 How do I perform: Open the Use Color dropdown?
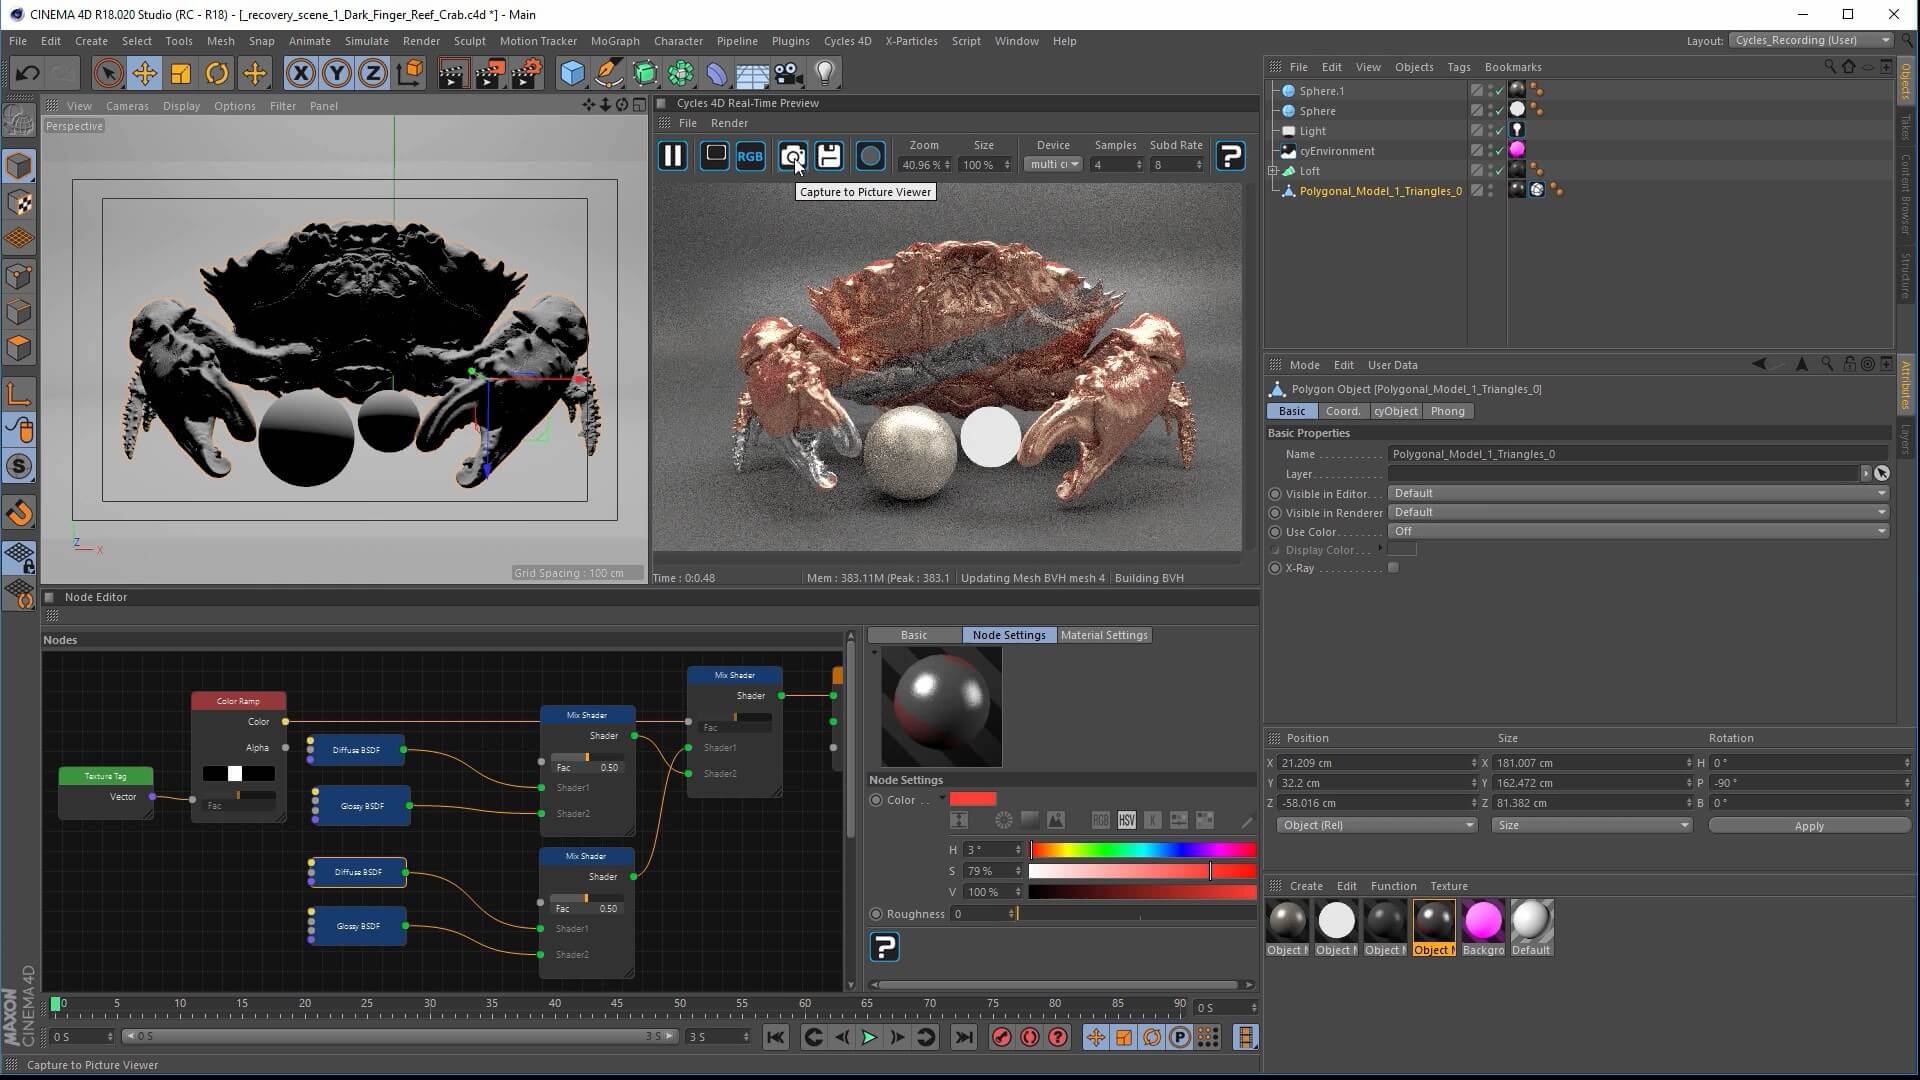(x=1637, y=531)
